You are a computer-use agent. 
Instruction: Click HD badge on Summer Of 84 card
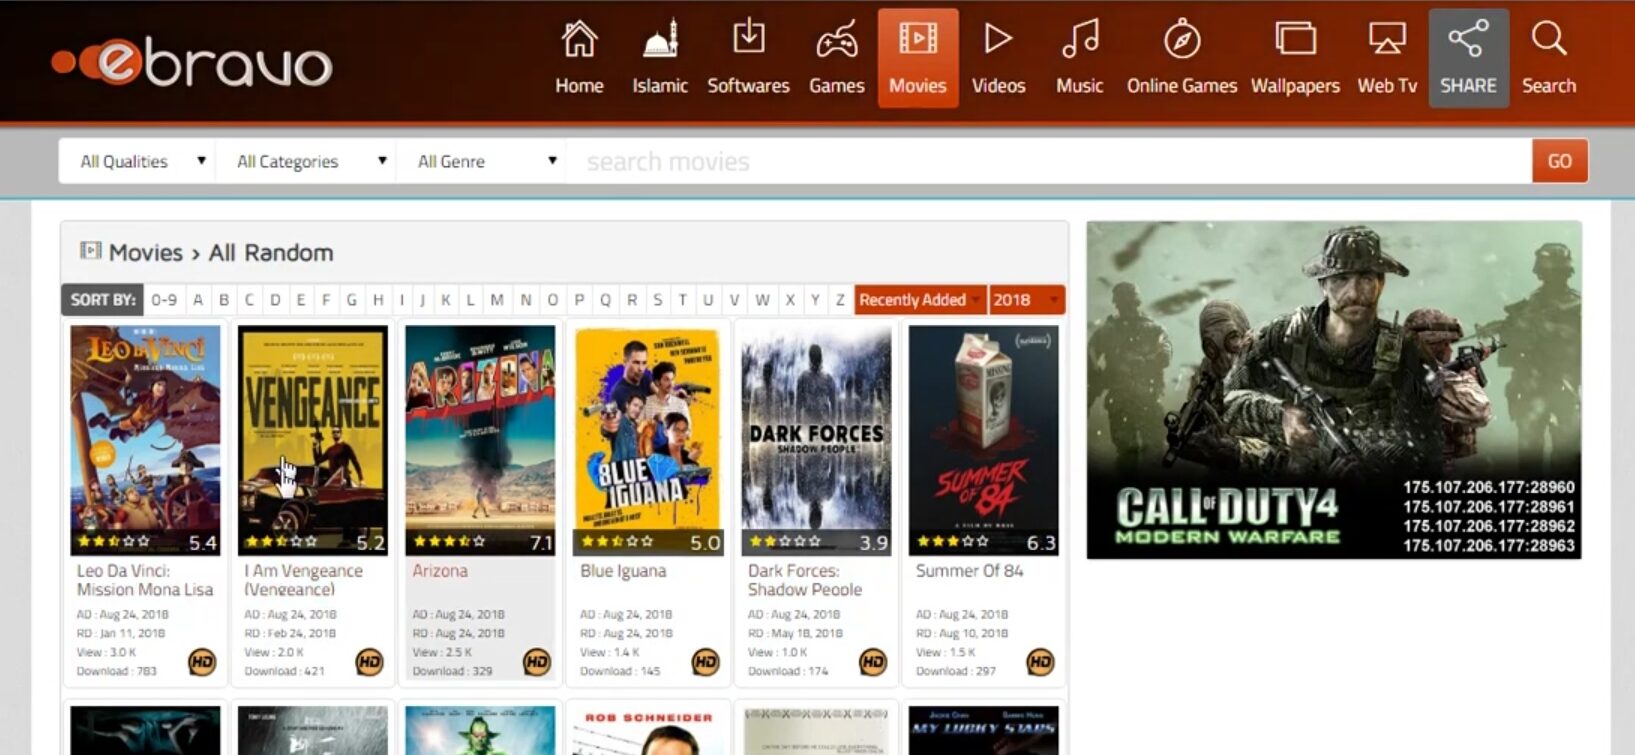(1040, 662)
